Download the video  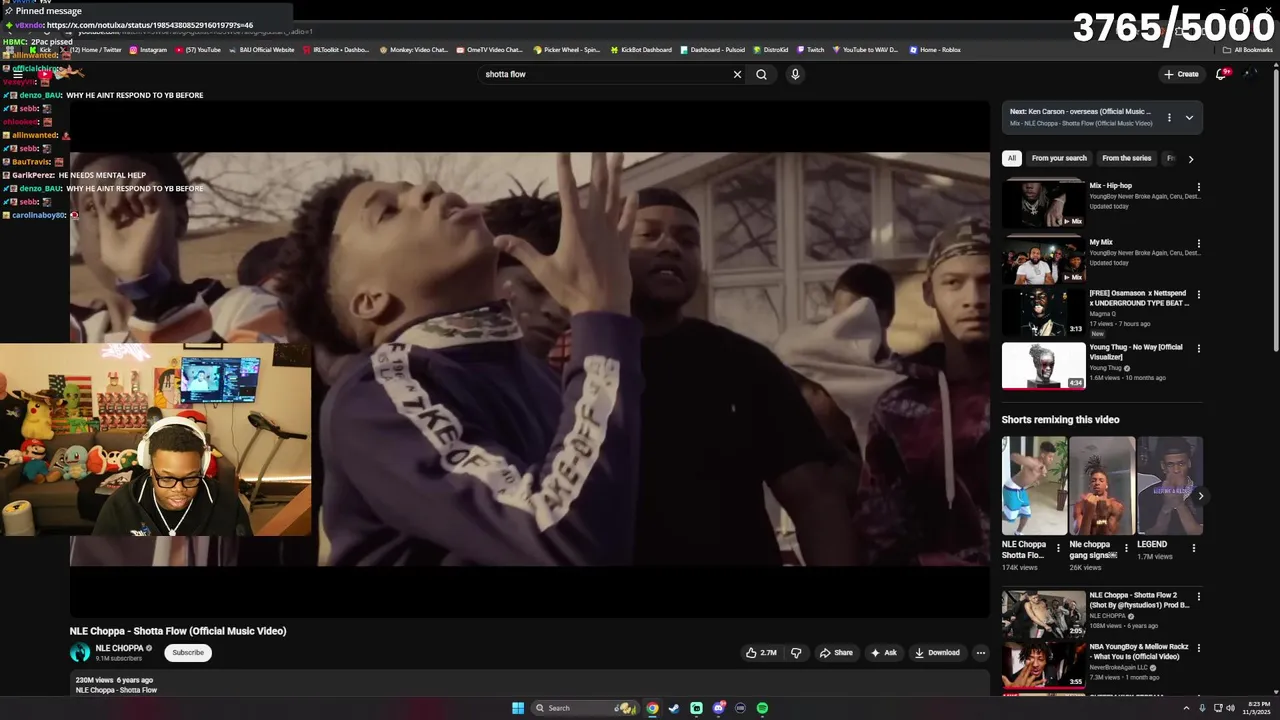tap(937, 653)
